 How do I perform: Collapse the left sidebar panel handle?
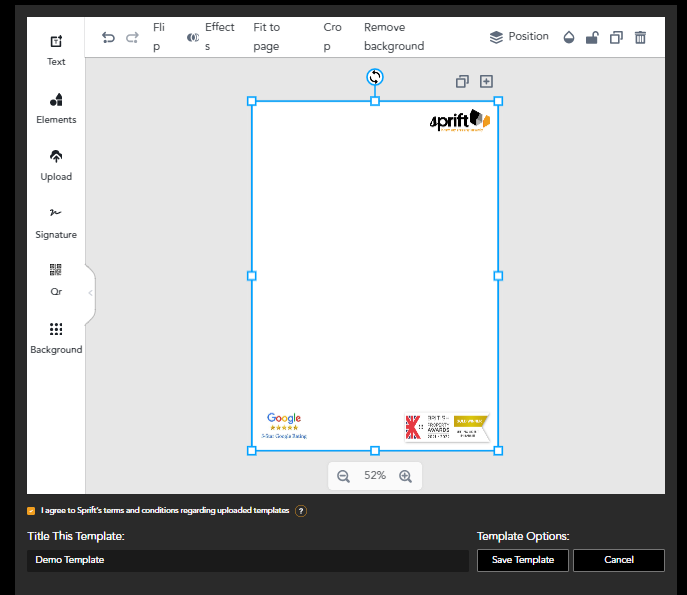(90, 293)
